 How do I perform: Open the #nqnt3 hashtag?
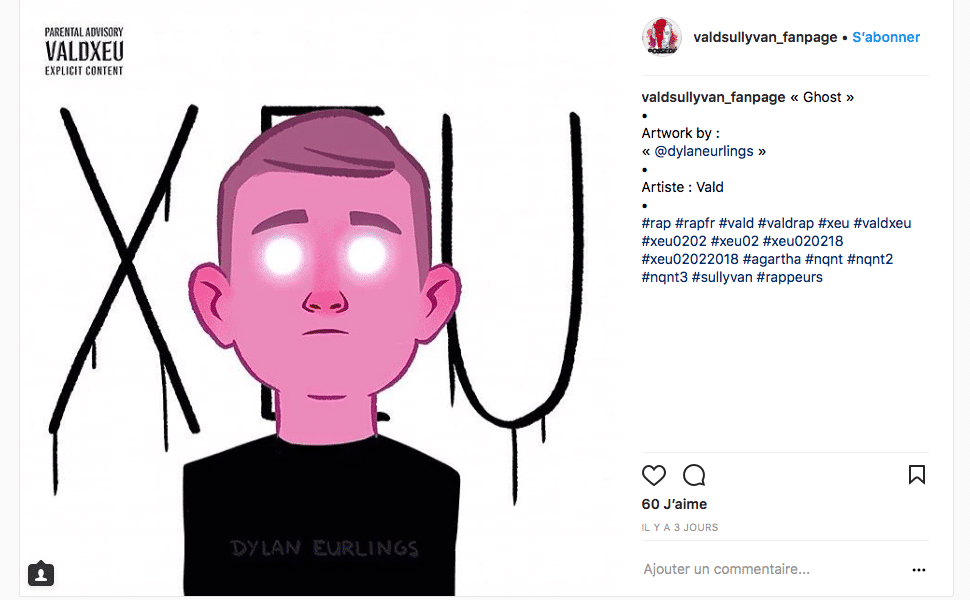664,277
